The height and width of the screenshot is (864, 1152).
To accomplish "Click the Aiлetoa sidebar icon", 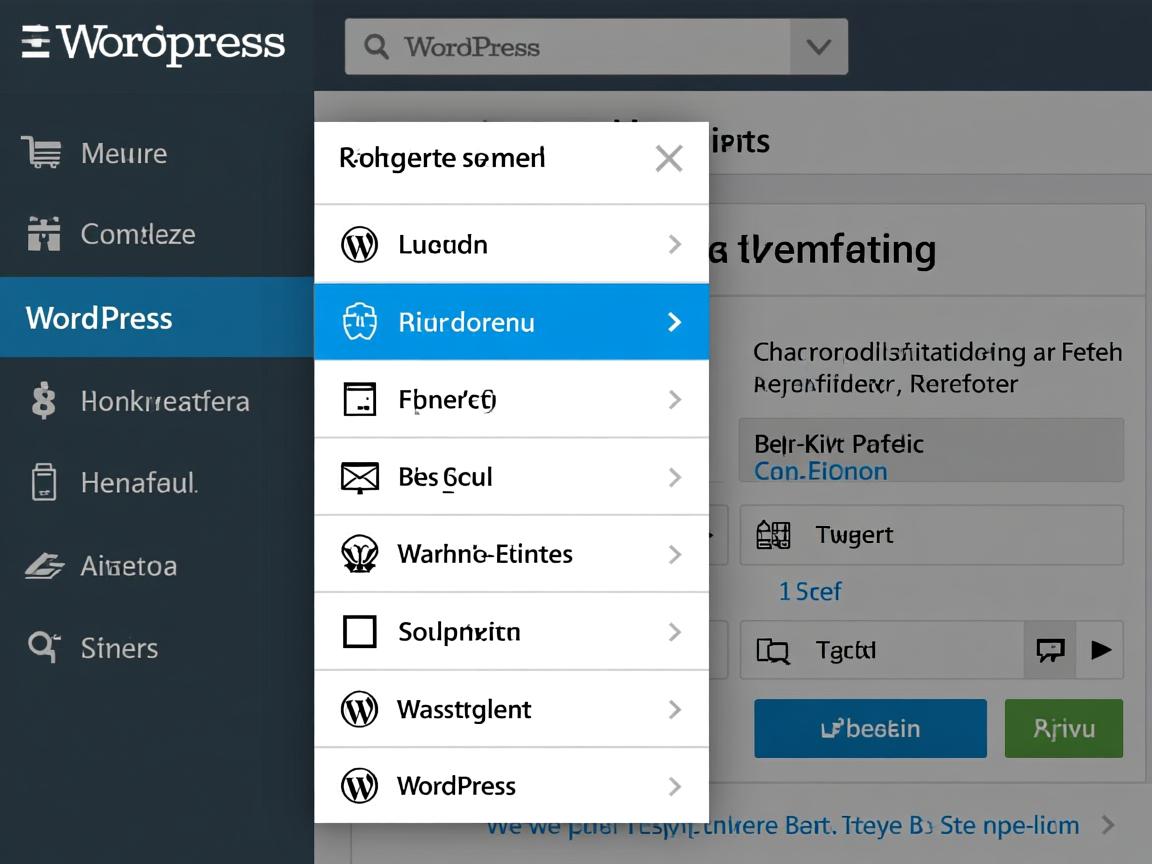I will pos(44,566).
